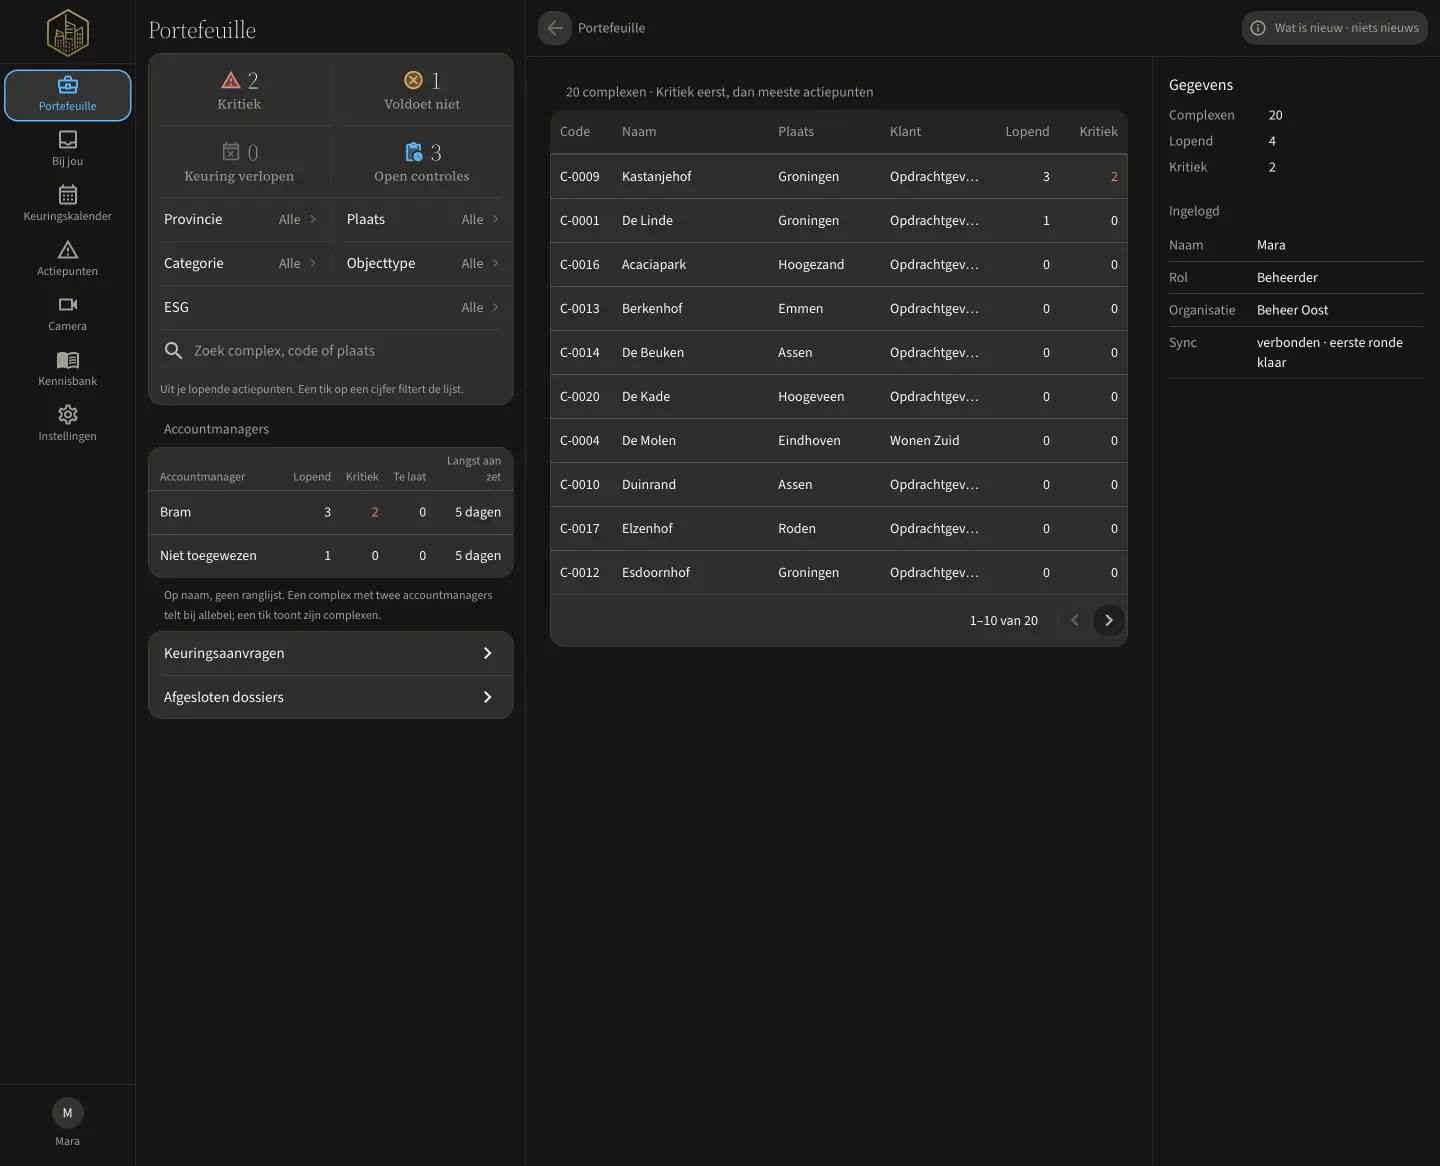Screen dimensions: 1440x1166
Task: Open complex C-0017 Elzenhof
Action: 839,528
